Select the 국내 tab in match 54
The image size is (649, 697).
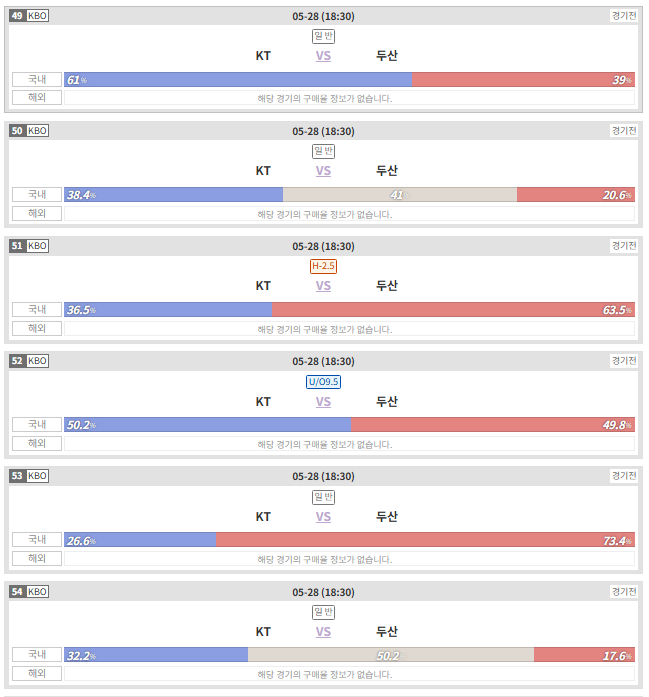[37, 654]
